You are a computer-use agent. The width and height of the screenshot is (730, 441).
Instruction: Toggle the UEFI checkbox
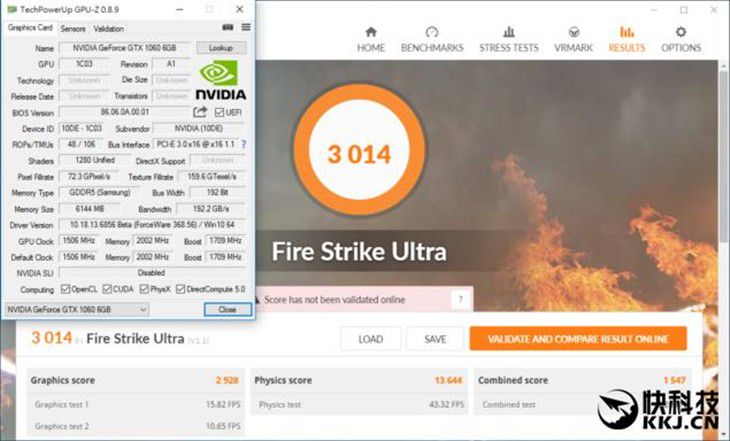[x=219, y=112]
